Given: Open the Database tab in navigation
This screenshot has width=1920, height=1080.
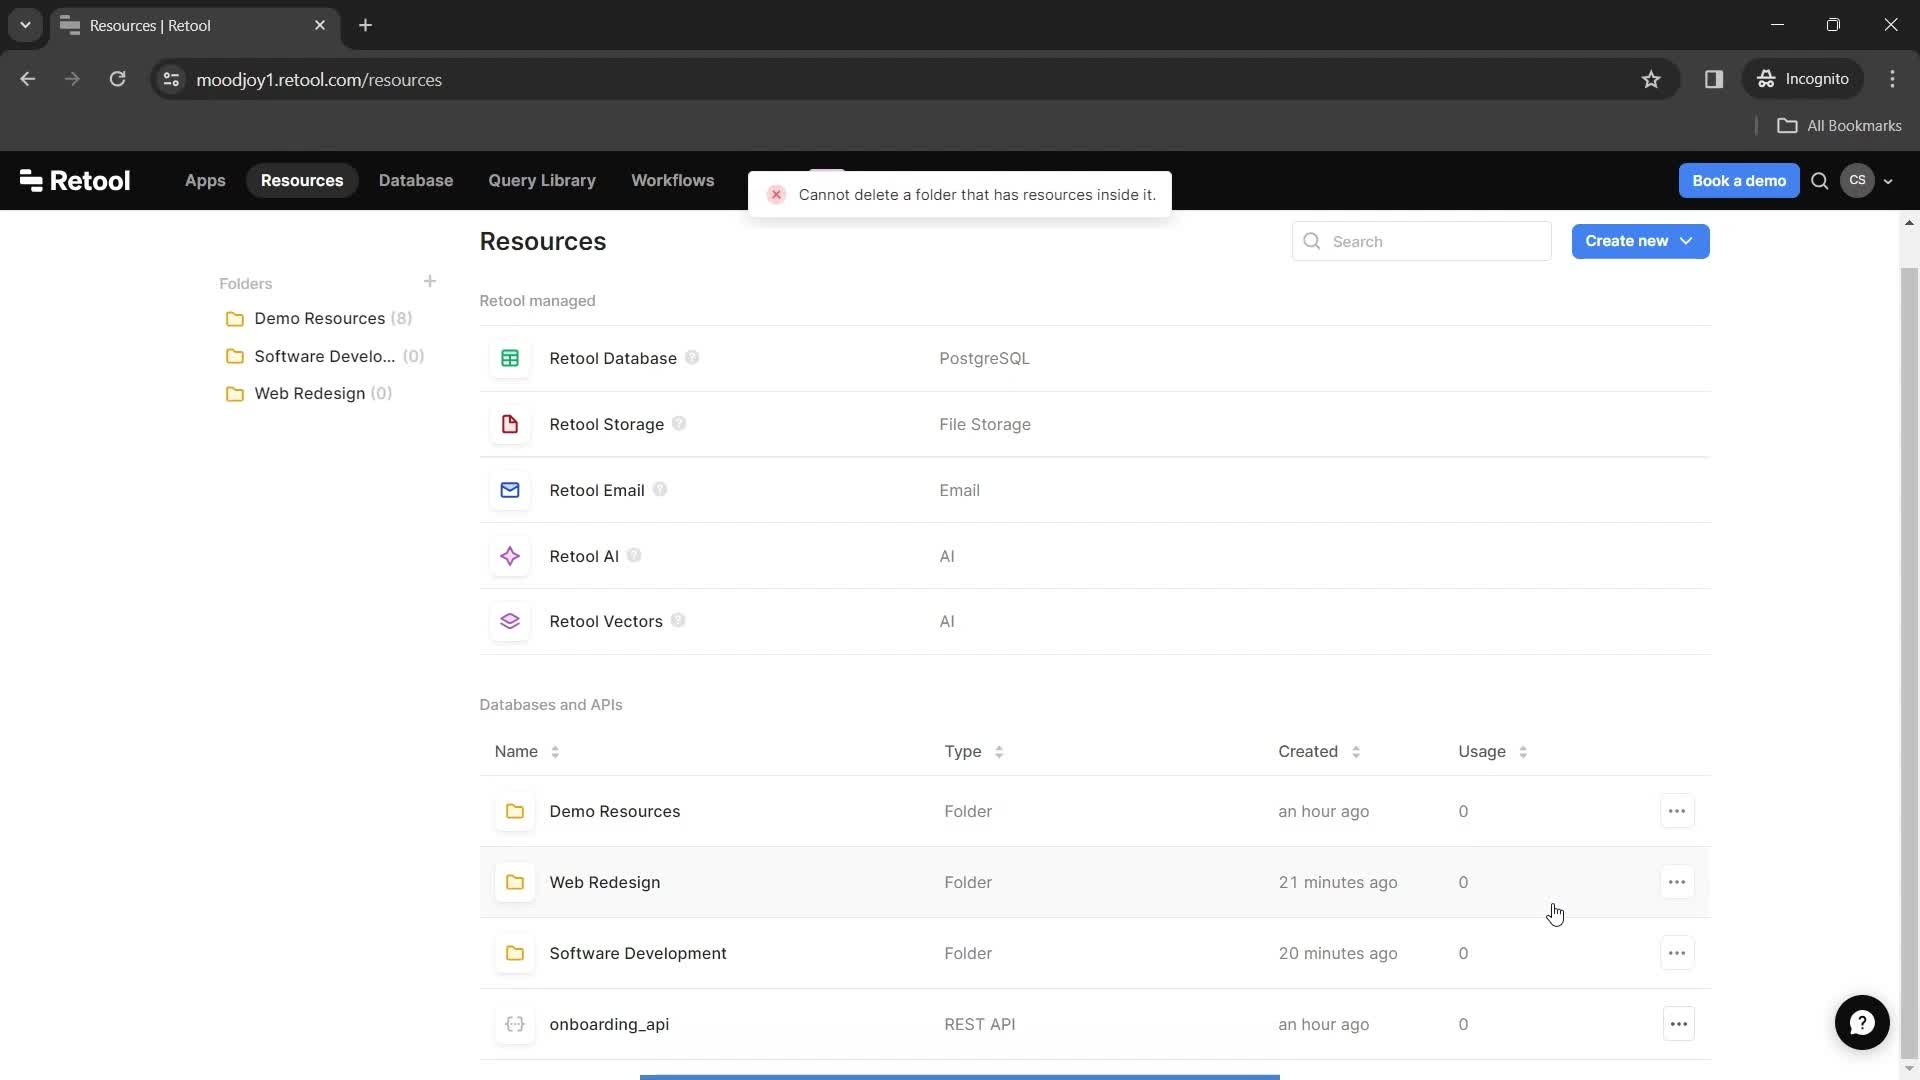Looking at the screenshot, I should click(x=415, y=179).
